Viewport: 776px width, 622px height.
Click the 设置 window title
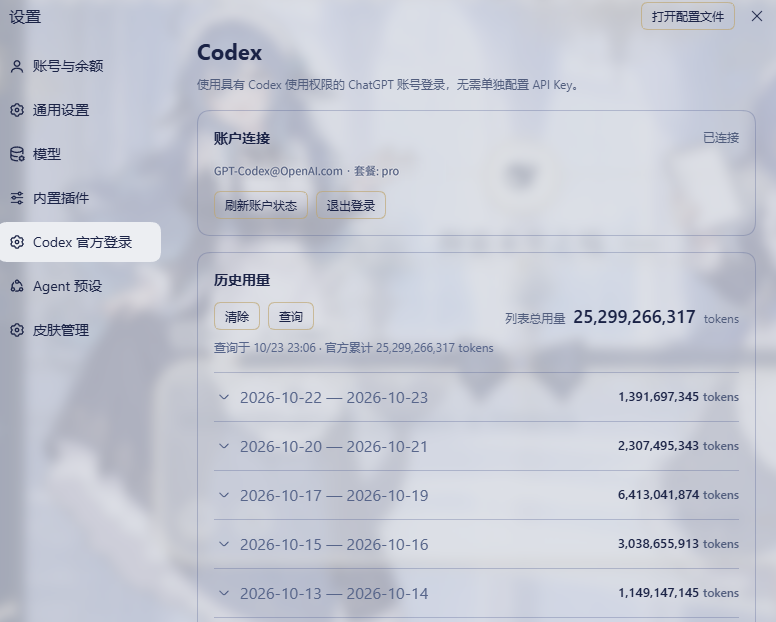pyautogui.click(x=25, y=17)
